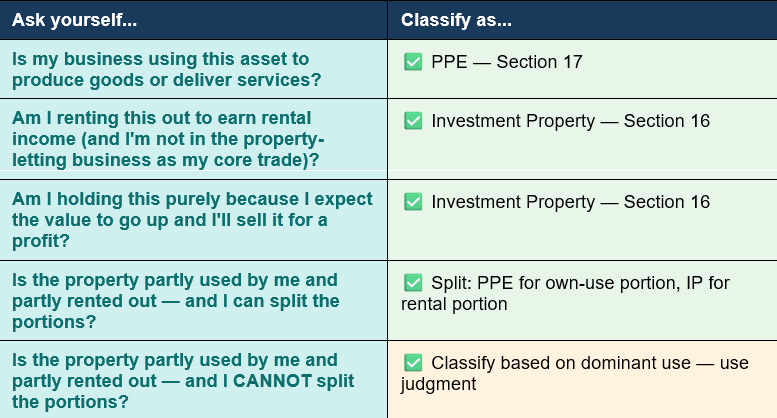
Task: Click 'PPE — Section 17' answer text
Action: click(x=507, y=62)
